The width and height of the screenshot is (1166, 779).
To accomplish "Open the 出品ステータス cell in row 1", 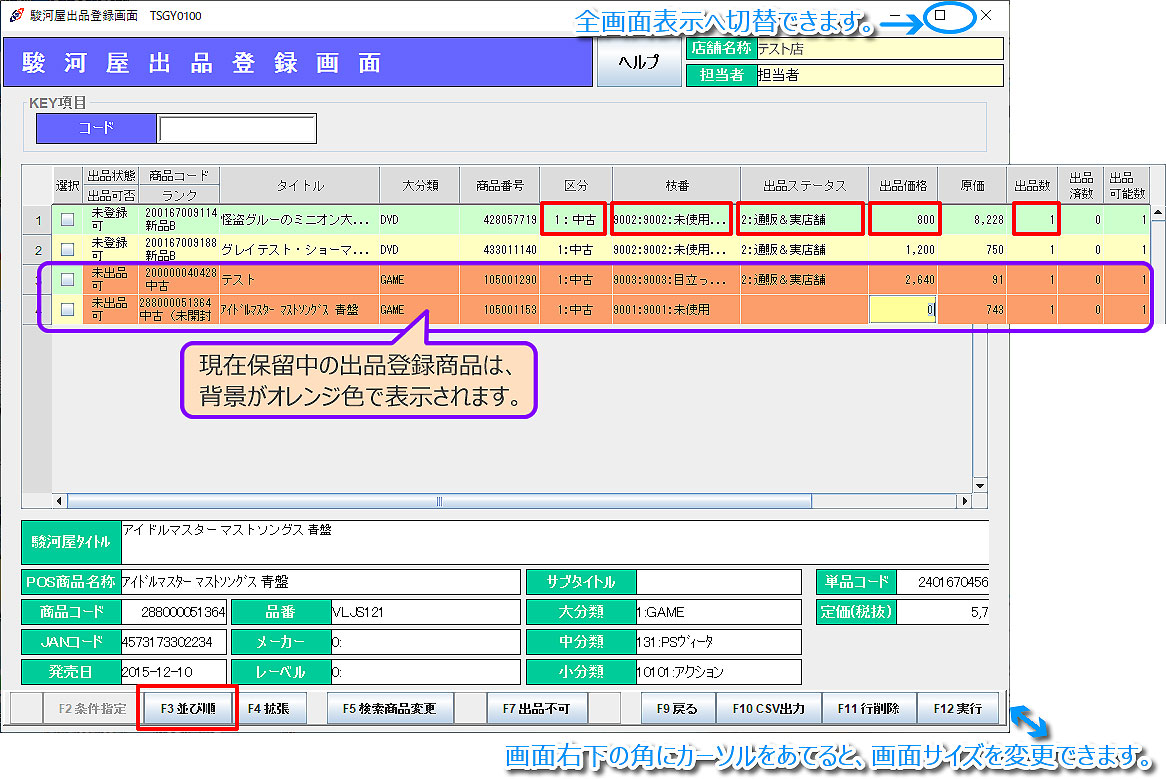I will [x=803, y=219].
